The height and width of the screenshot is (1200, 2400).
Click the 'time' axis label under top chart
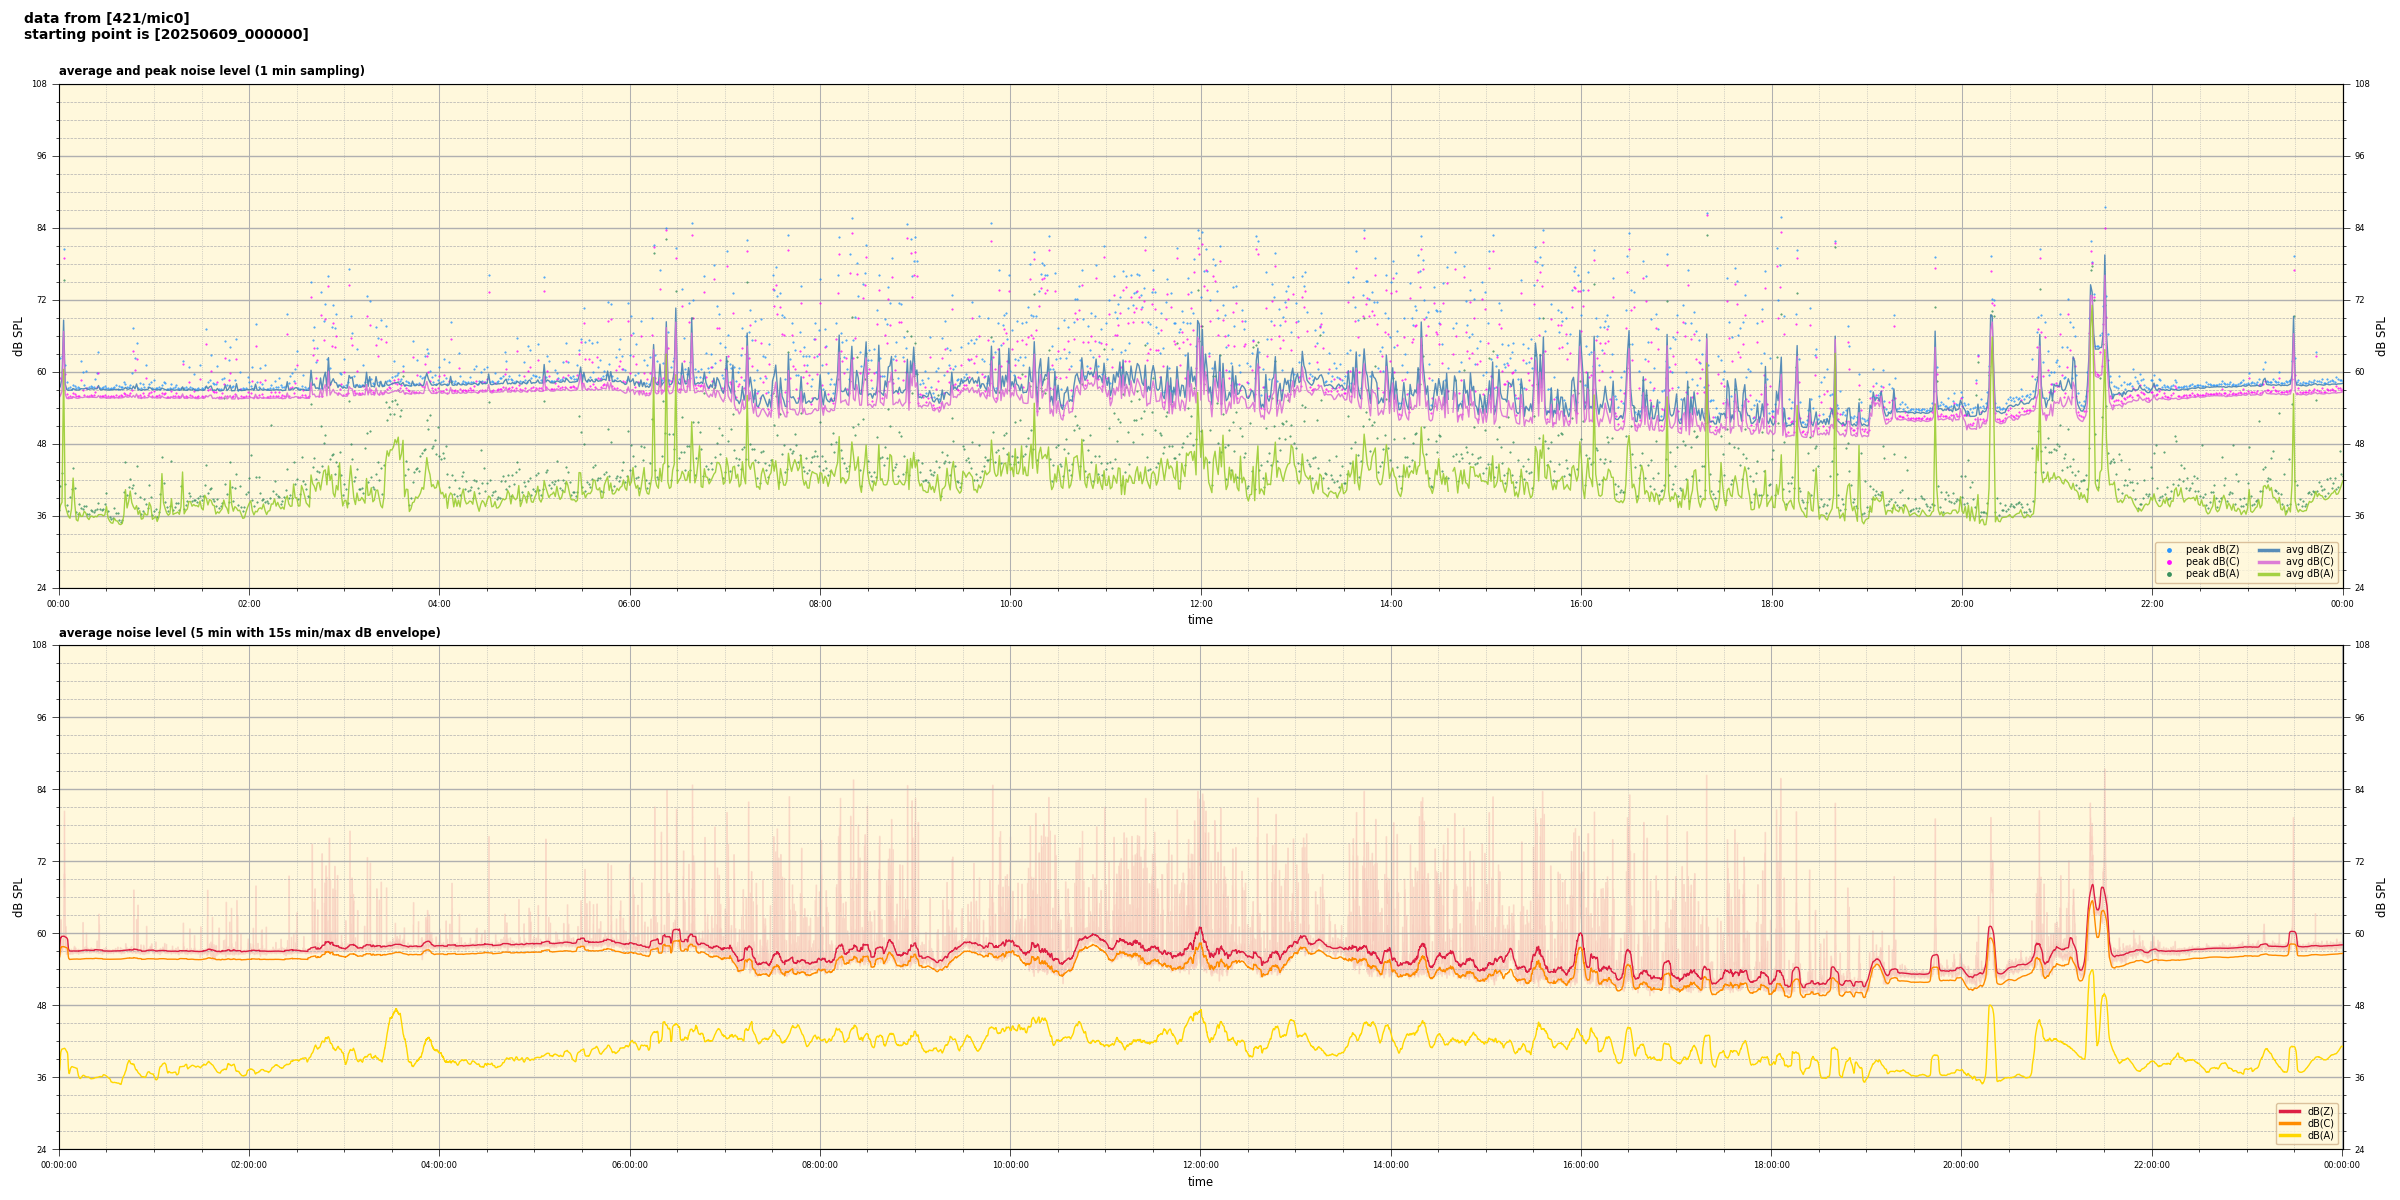tap(1200, 620)
